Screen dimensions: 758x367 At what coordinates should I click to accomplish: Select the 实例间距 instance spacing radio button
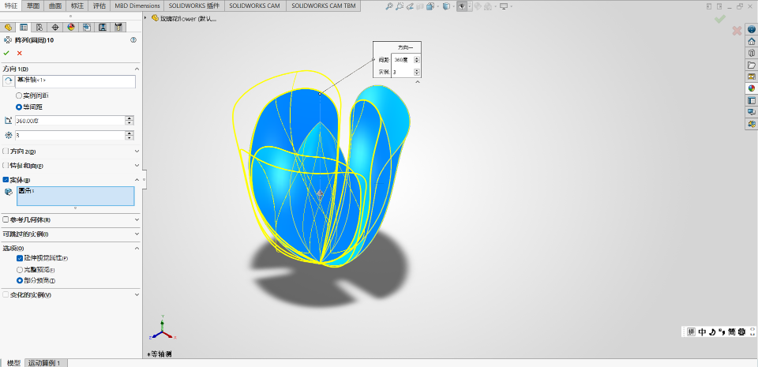click(19, 96)
